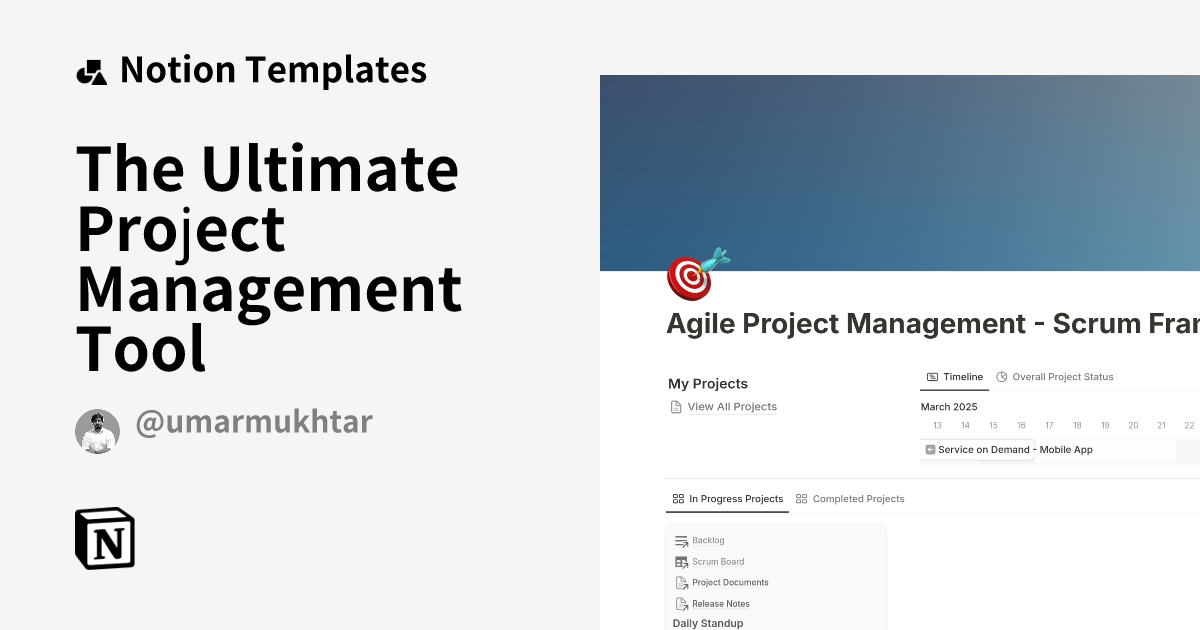Click the document icon beside Project Documents
1200x630 pixels.
point(679,582)
